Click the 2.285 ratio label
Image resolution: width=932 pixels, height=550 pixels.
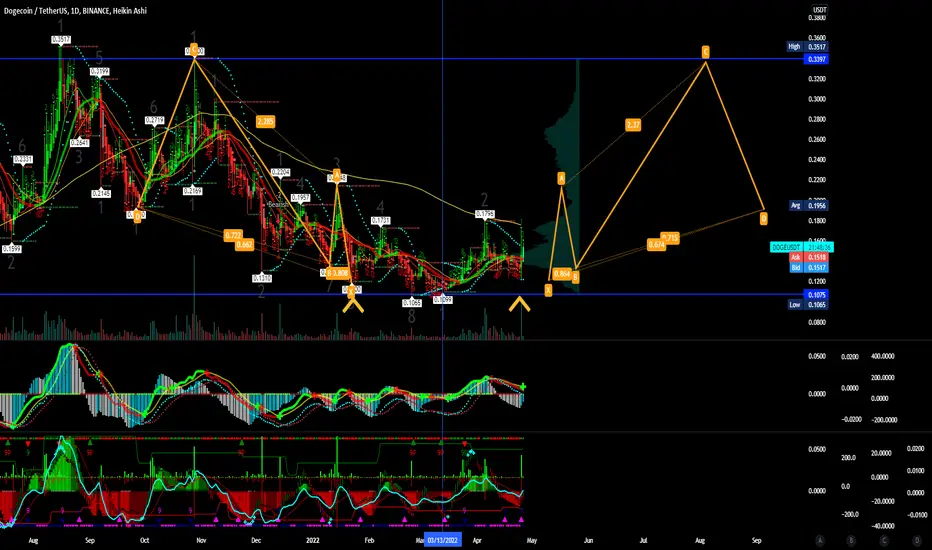click(x=265, y=122)
